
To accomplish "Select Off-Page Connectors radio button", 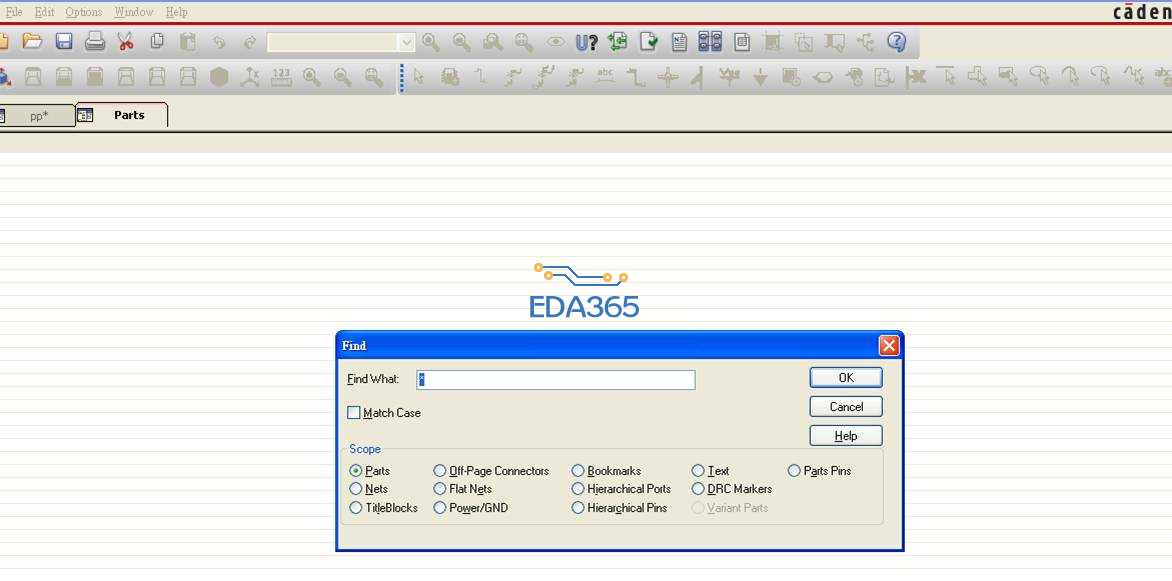I will pos(440,471).
